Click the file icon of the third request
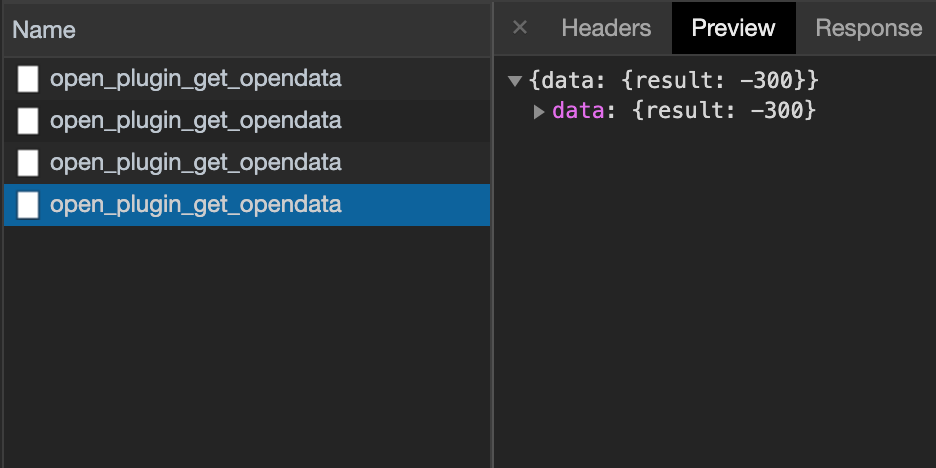Viewport: 936px width, 468px height. (28, 163)
